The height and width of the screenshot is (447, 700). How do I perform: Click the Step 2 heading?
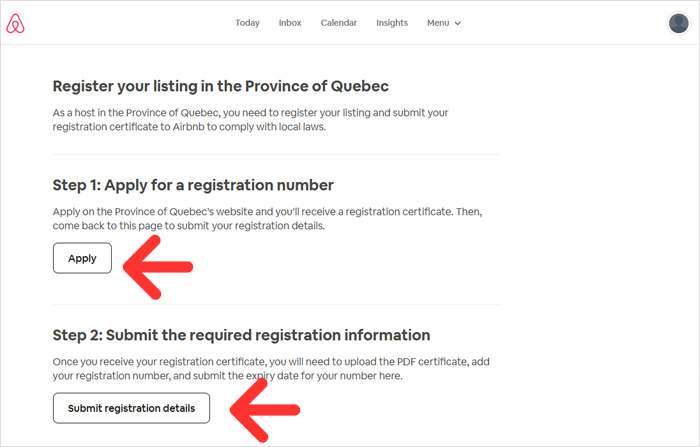pyautogui.click(x=241, y=335)
